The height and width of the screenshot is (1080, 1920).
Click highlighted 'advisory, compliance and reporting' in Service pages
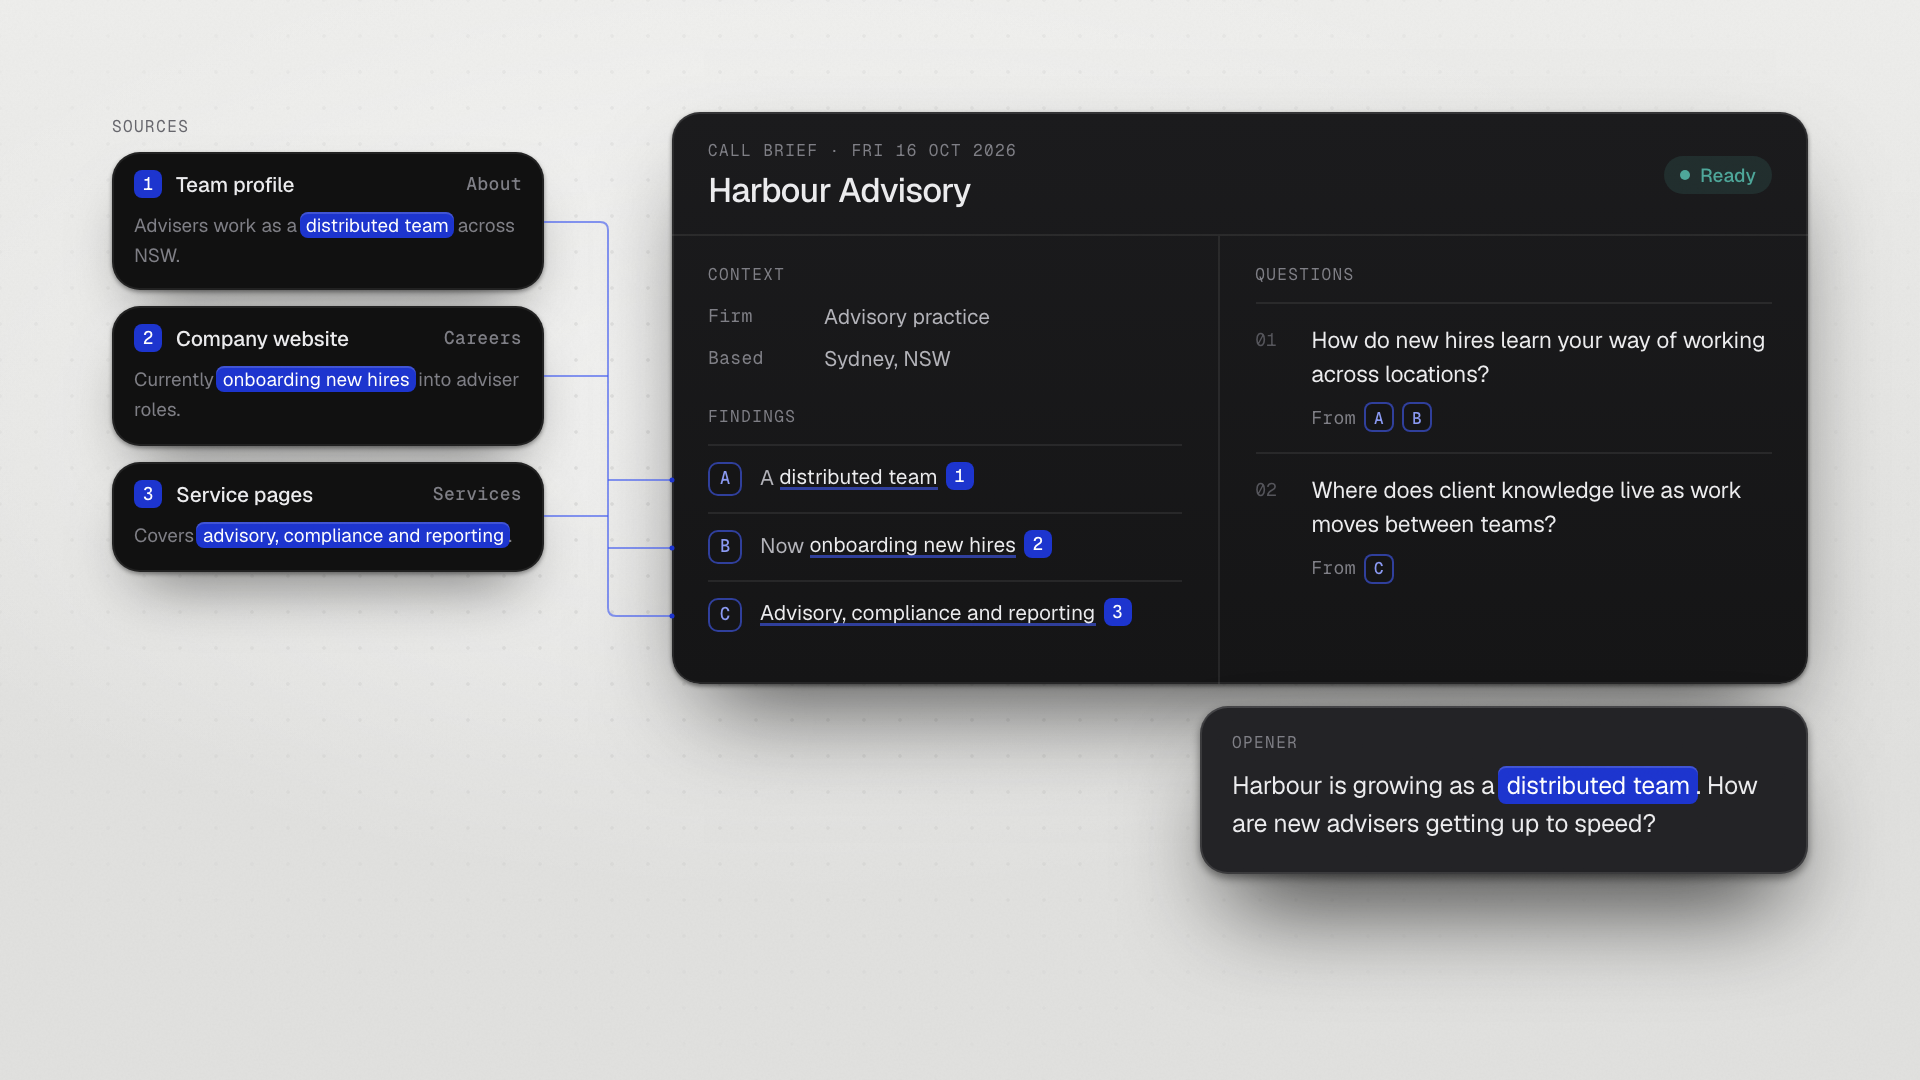(353, 535)
